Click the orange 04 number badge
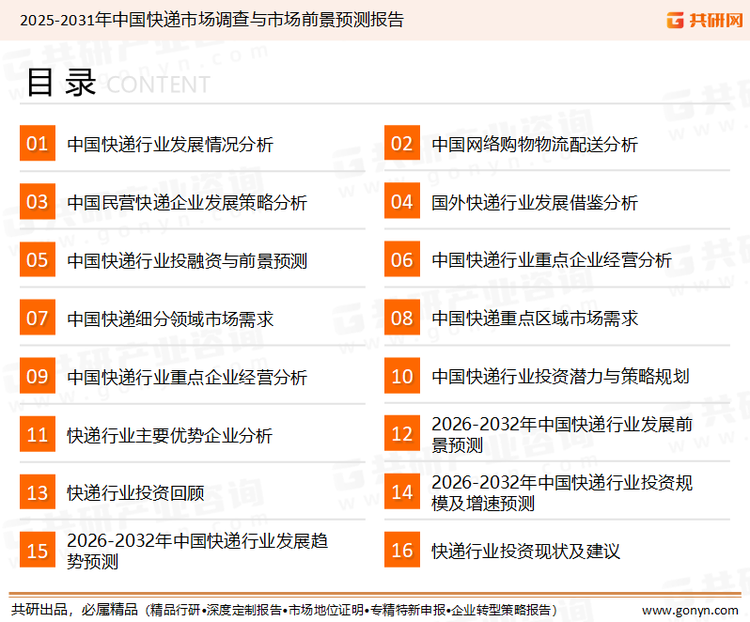750x622 pixels. (x=402, y=201)
